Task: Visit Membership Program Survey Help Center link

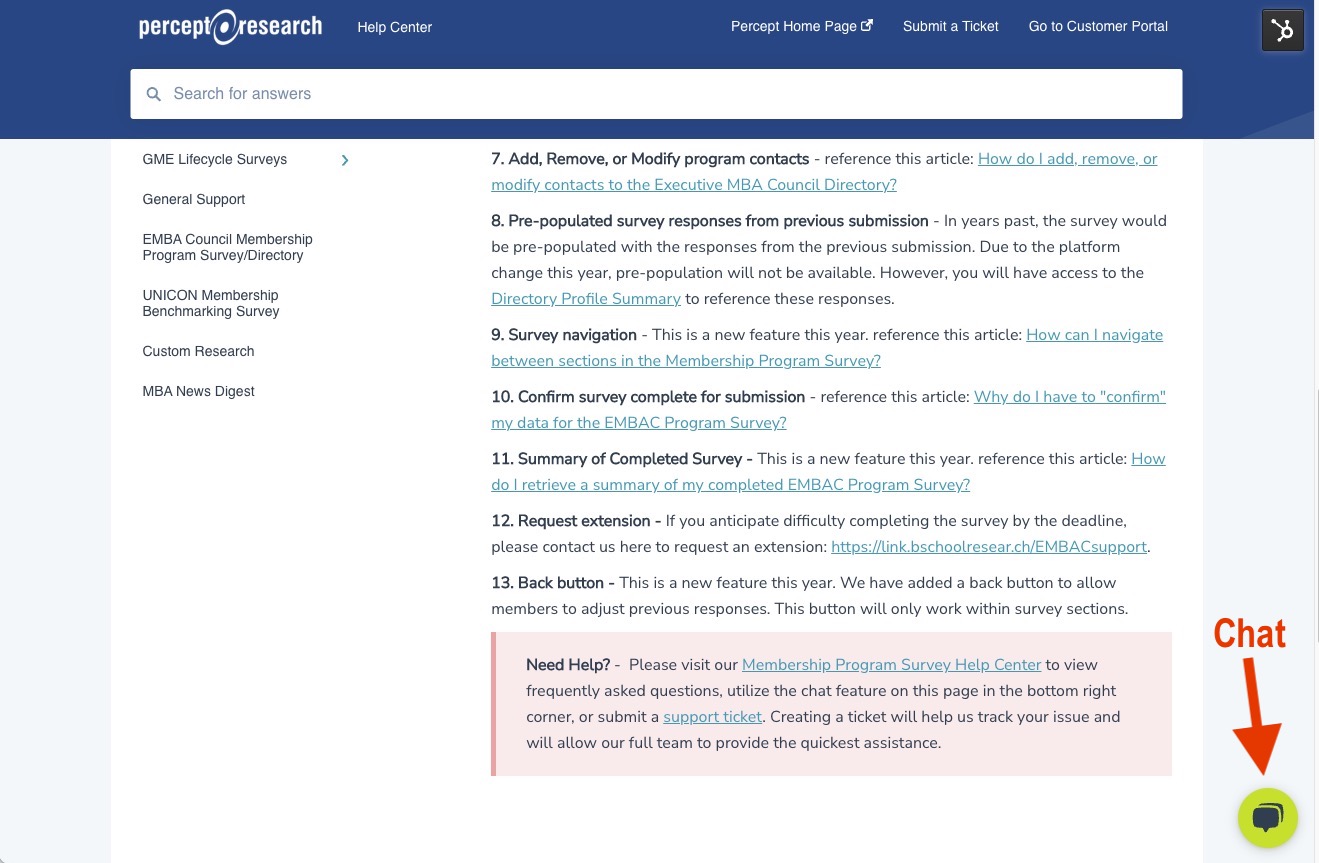Action: pos(892,664)
